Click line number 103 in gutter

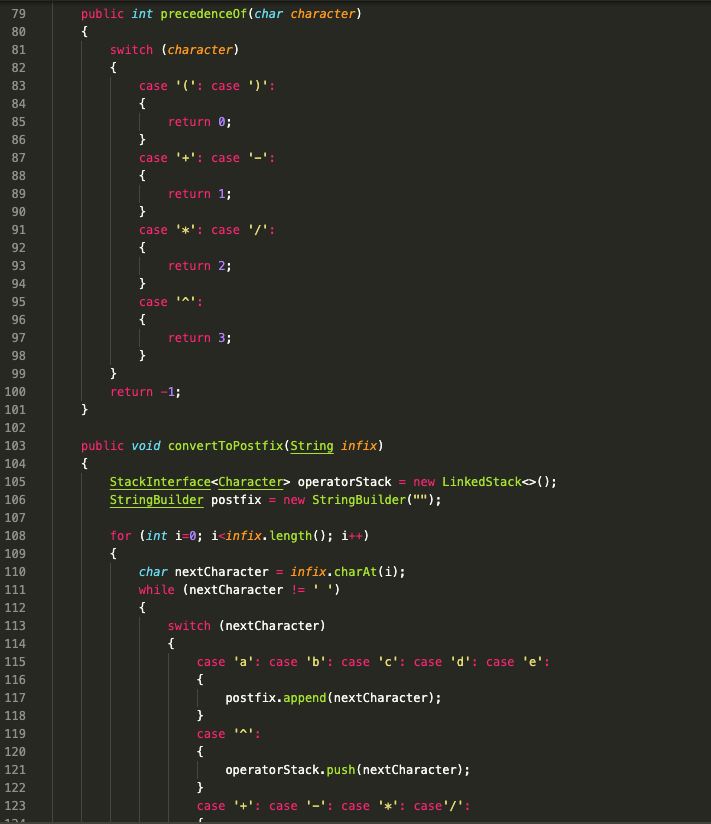pyautogui.click(x=15, y=446)
